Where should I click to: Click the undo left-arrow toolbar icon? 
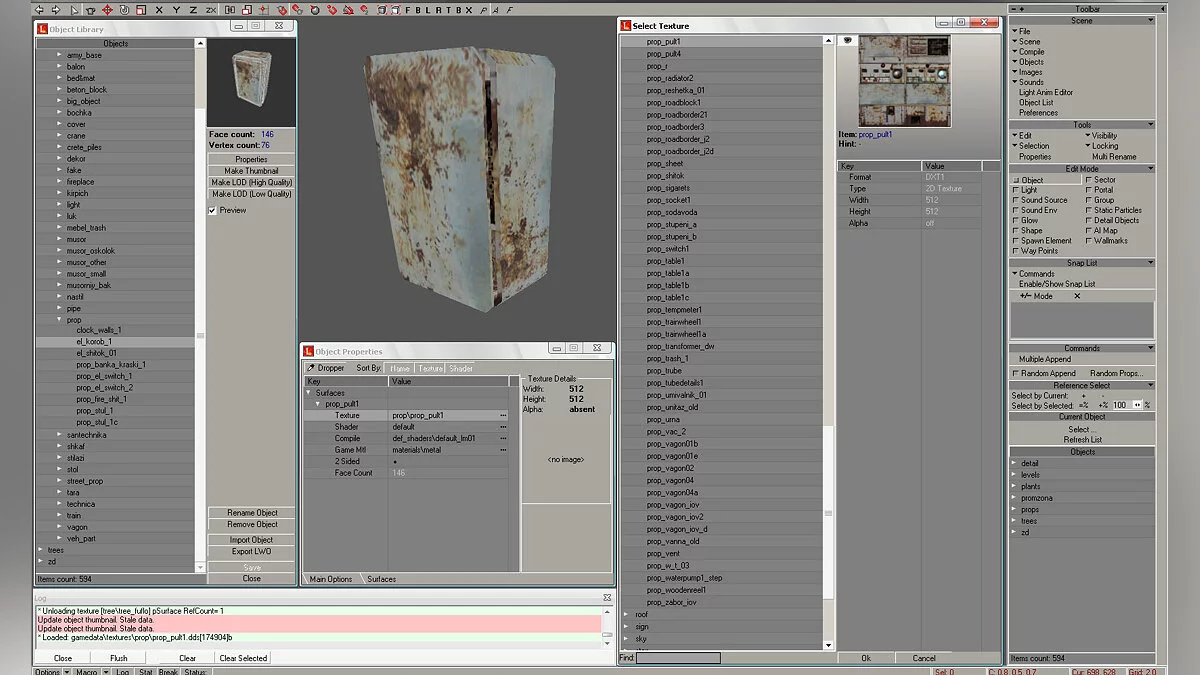coord(40,9)
